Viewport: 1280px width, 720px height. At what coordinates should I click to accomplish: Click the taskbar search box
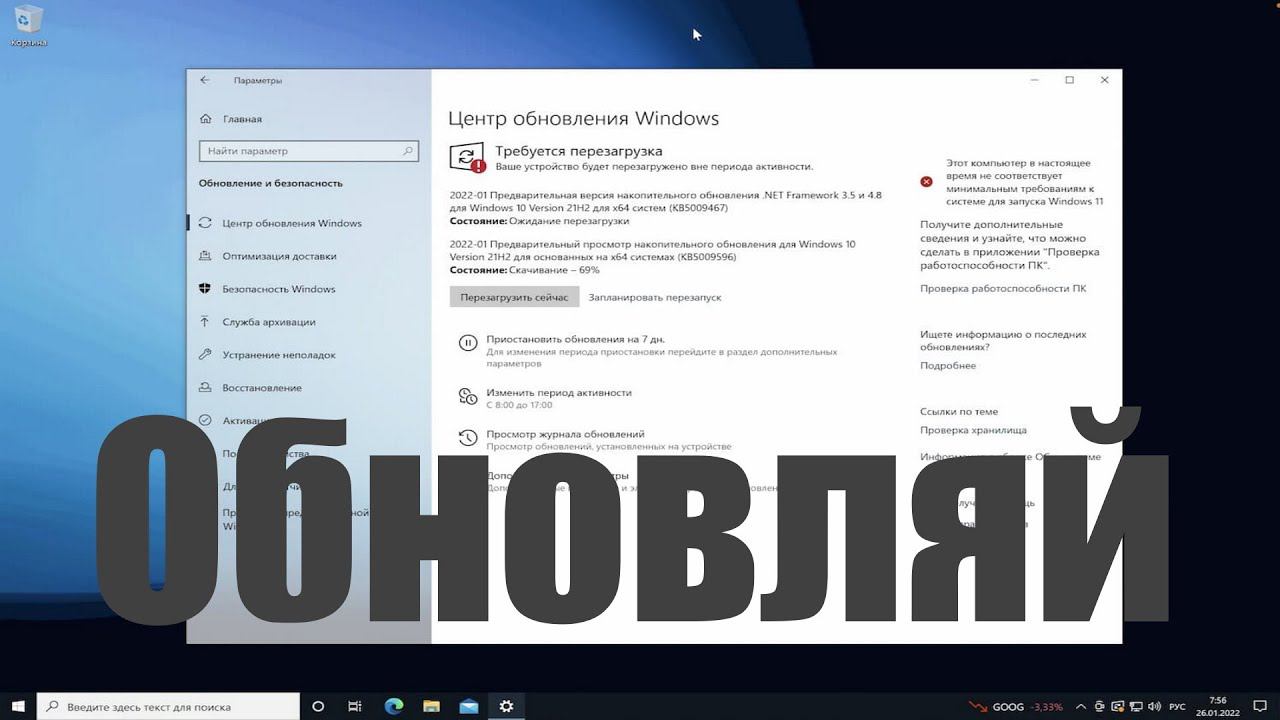pyautogui.click(x=168, y=706)
